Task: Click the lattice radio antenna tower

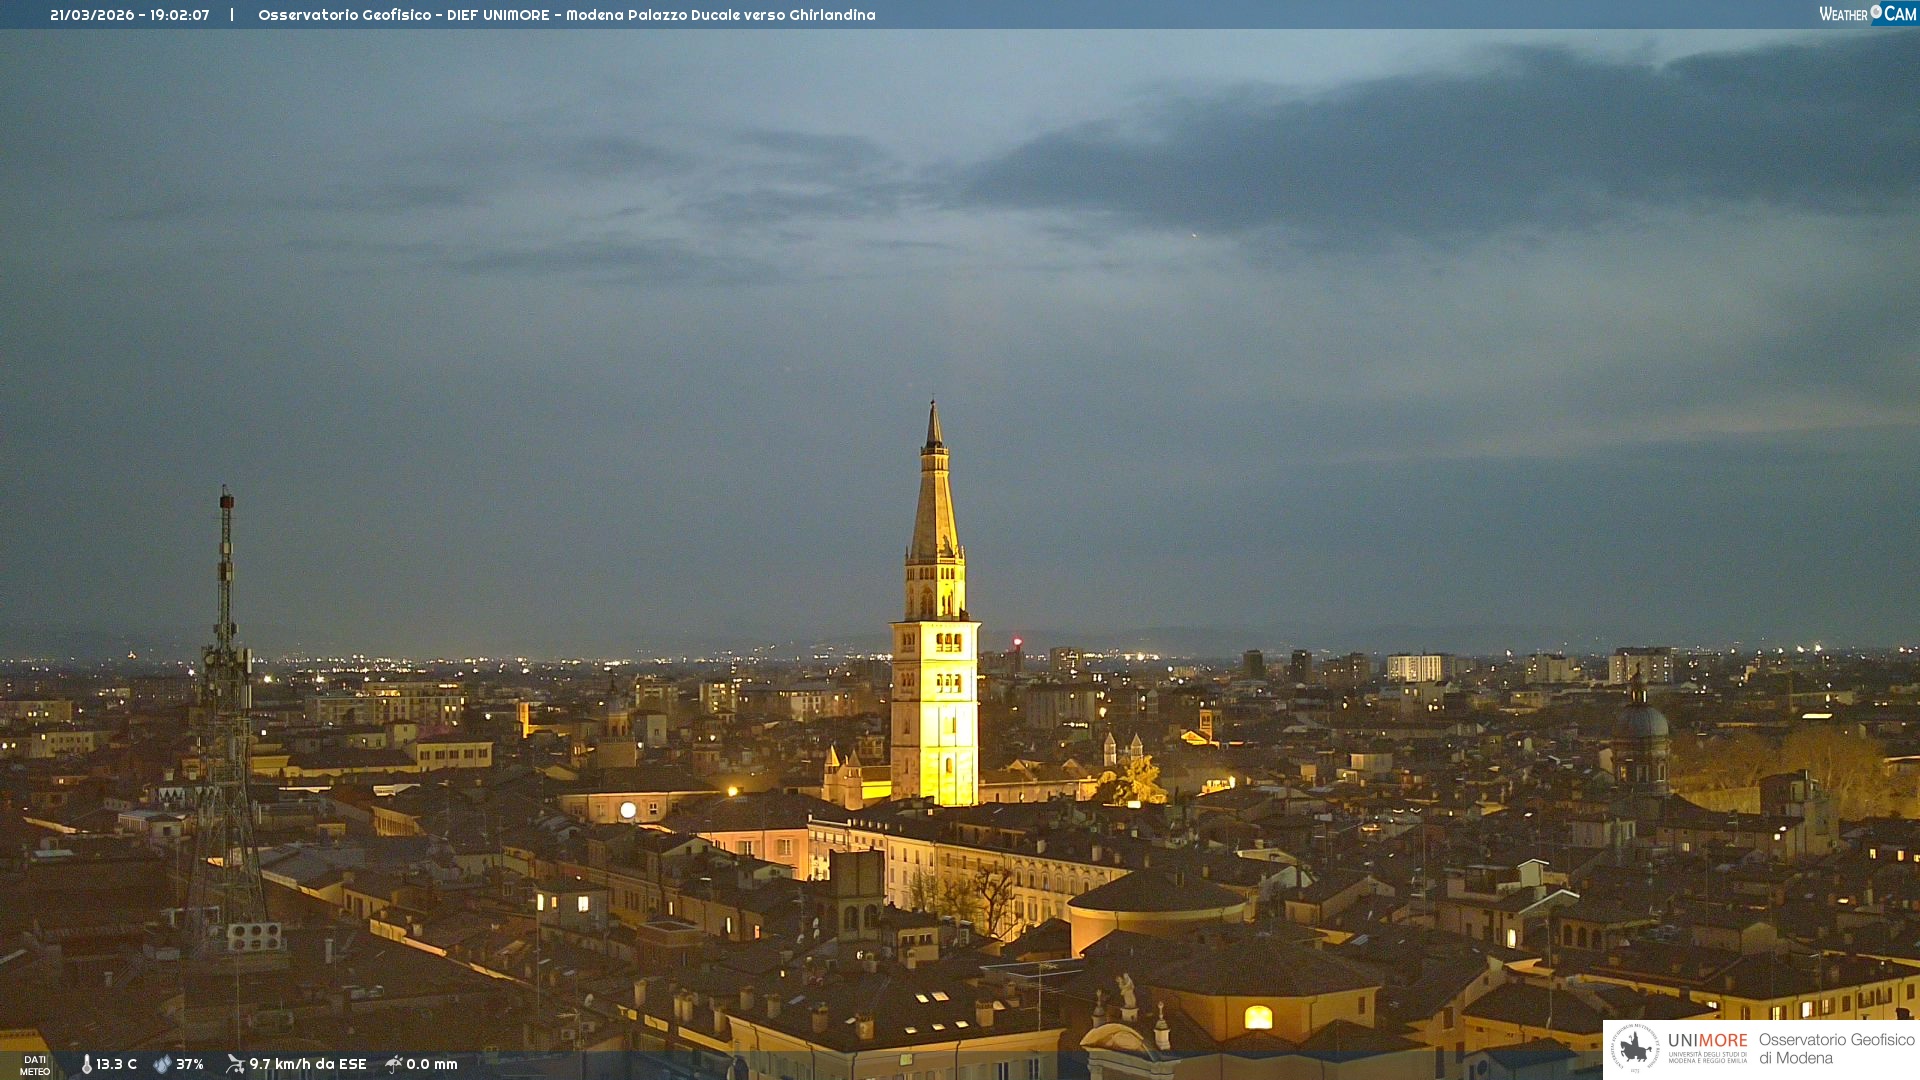Action: point(226,720)
